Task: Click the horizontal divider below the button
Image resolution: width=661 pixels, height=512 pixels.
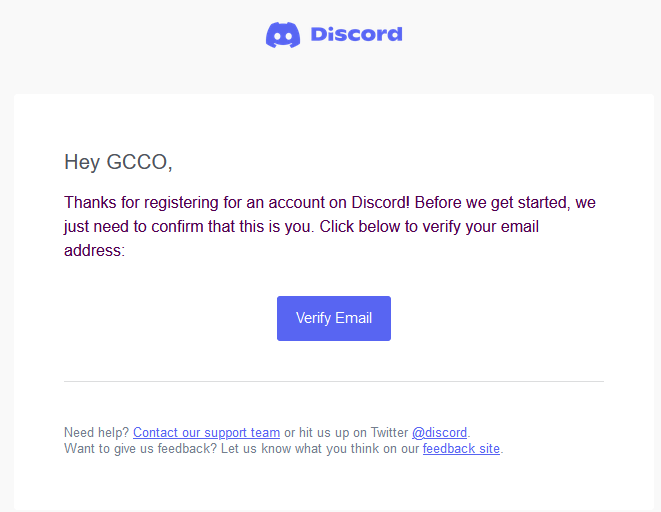Action: point(333,381)
